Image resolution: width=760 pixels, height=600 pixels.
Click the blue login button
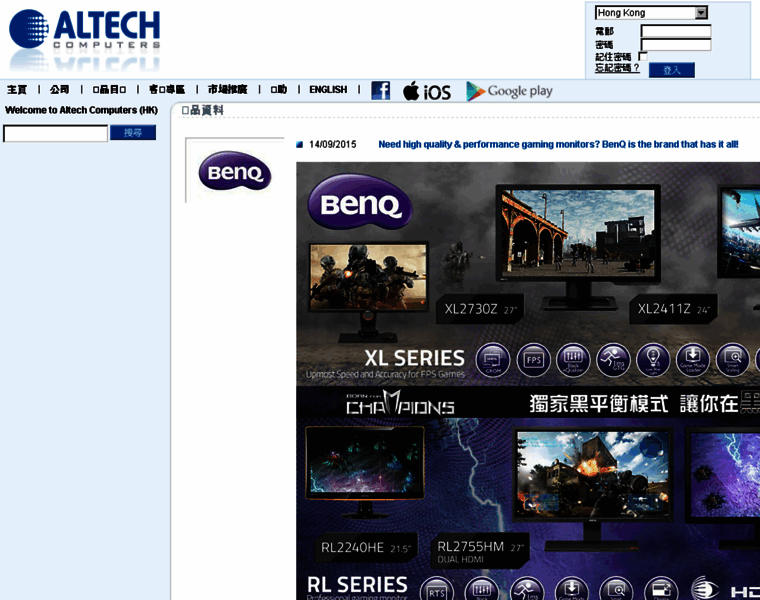coord(671,70)
